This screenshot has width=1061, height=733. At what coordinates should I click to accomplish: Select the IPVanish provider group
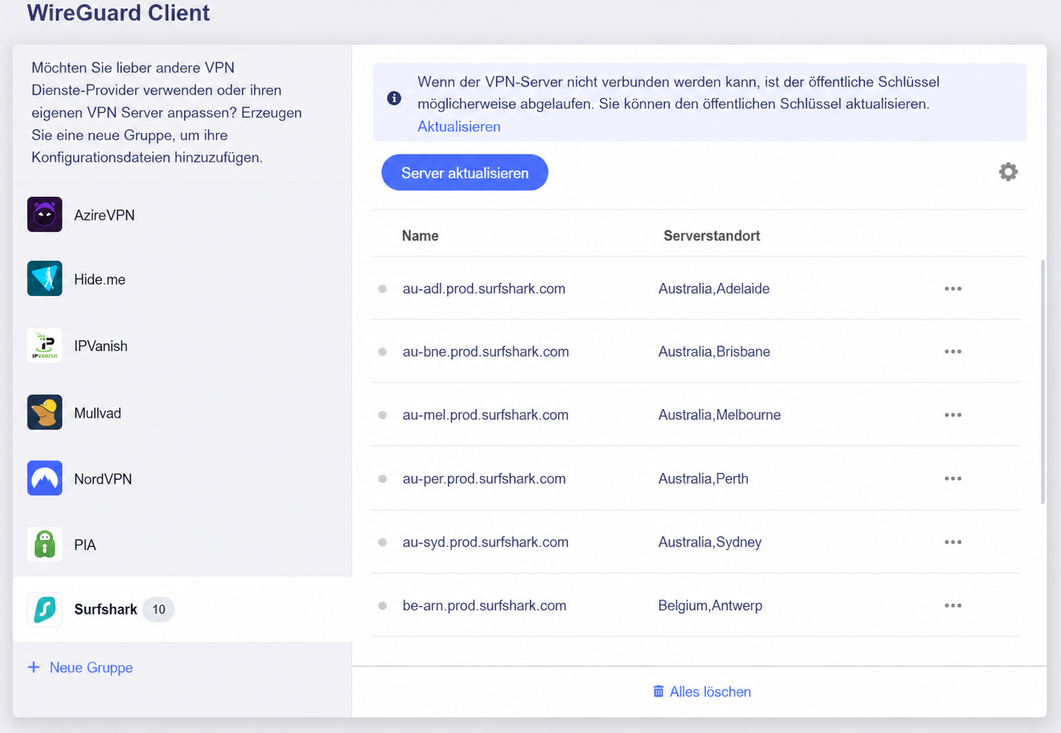coord(182,345)
